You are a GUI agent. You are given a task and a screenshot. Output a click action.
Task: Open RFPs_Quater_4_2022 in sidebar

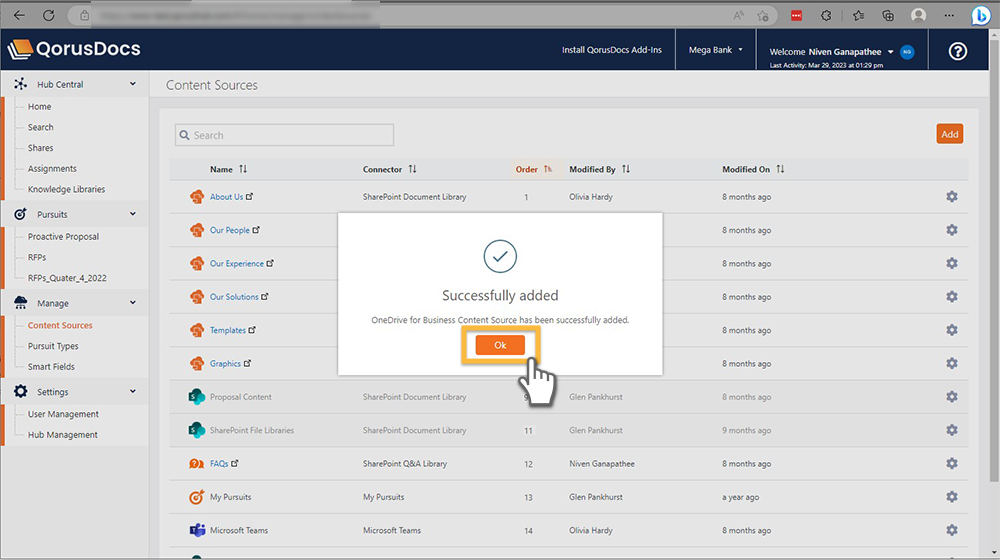(x=67, y=277)
